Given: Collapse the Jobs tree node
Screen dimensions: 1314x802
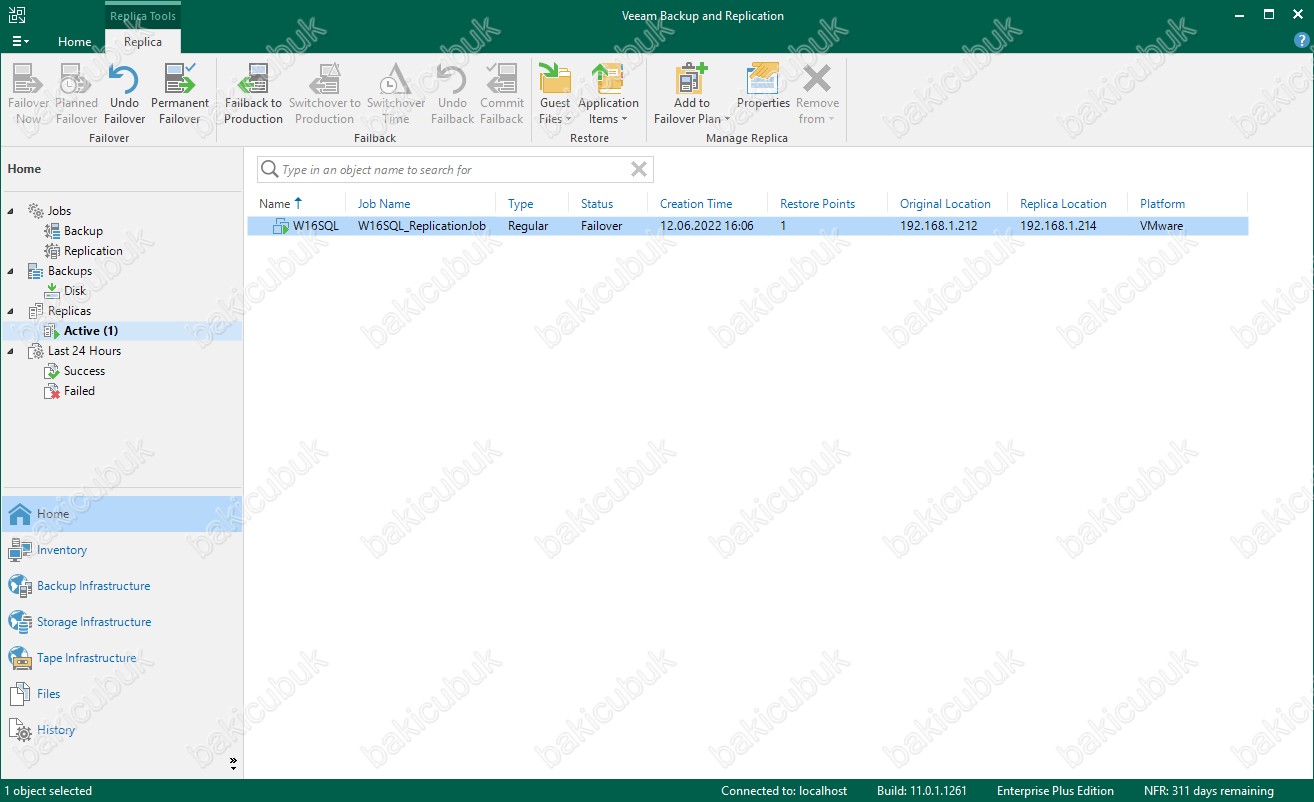Looking at the screenshot, I should click(11, 211).
